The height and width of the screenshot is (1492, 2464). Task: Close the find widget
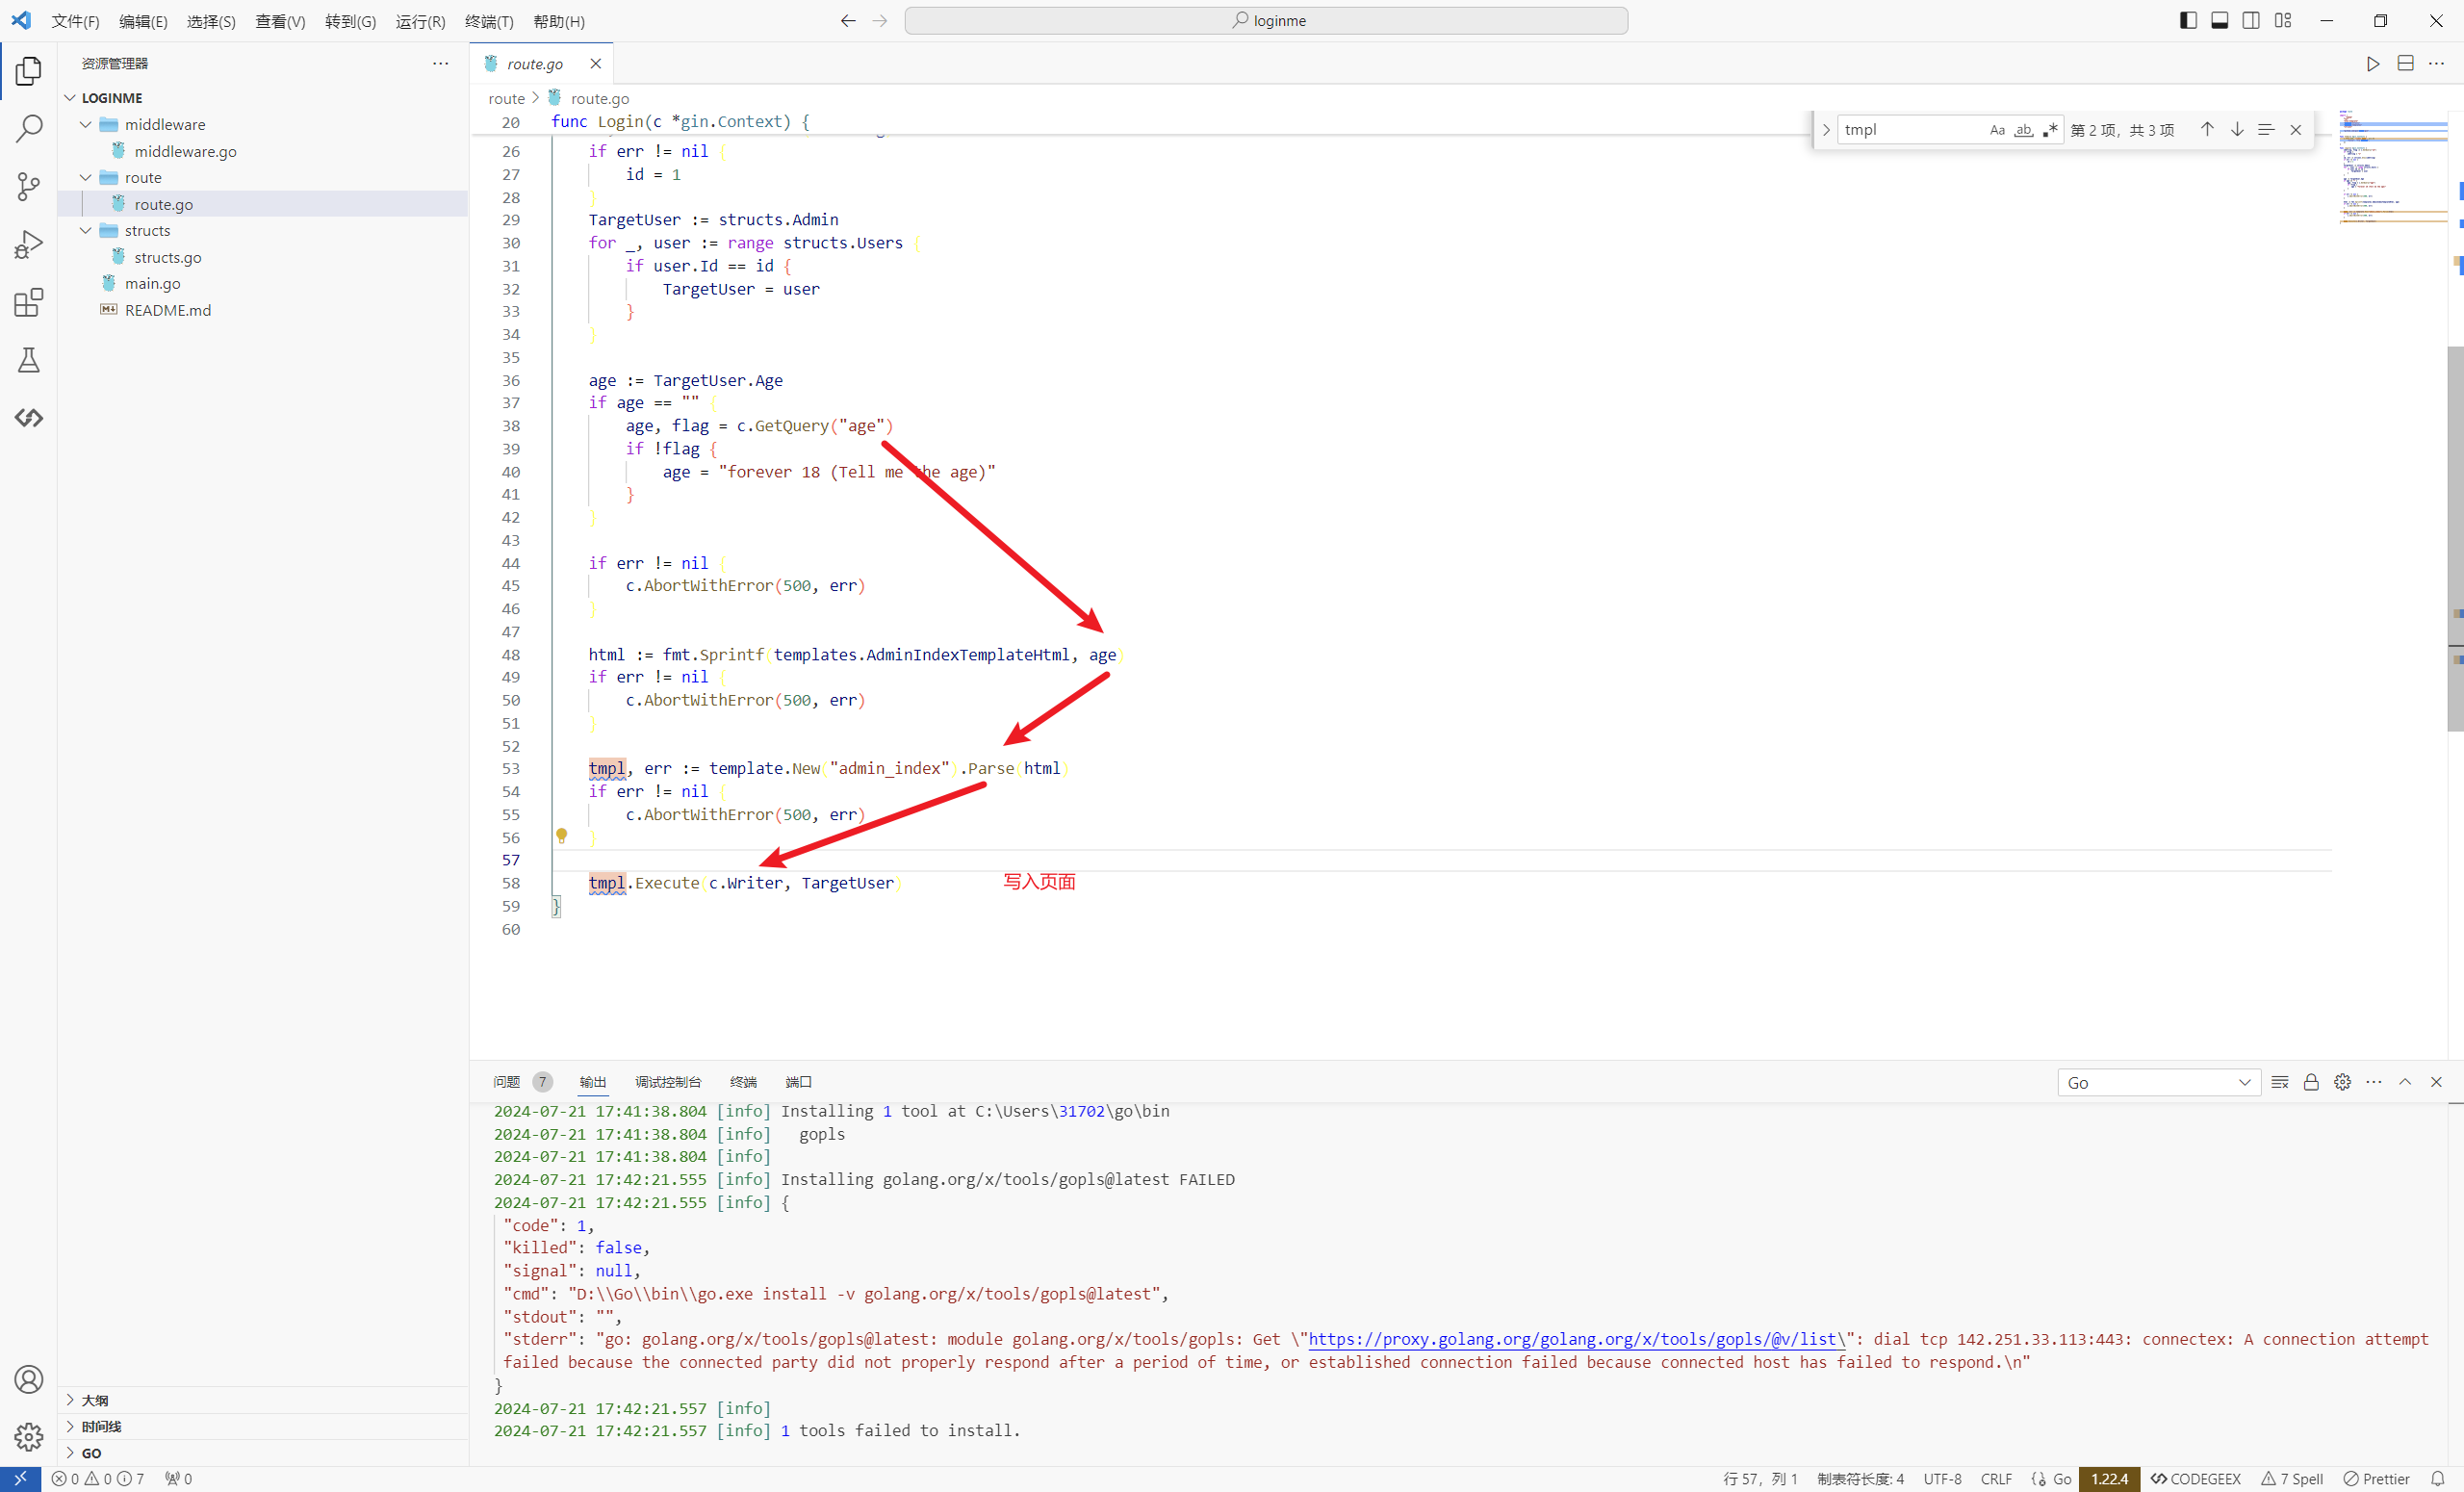(x=2296, y=130)
